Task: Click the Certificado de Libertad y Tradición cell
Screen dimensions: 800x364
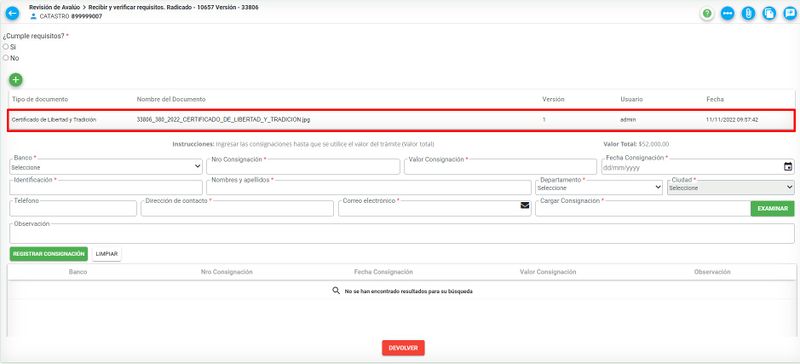Action: (x=54, y=119)
